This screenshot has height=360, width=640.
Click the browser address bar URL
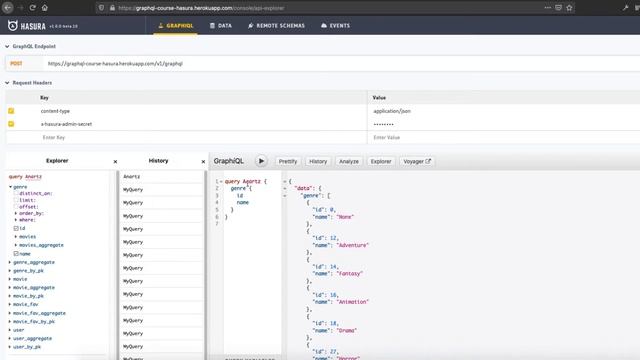pos(201,8)
